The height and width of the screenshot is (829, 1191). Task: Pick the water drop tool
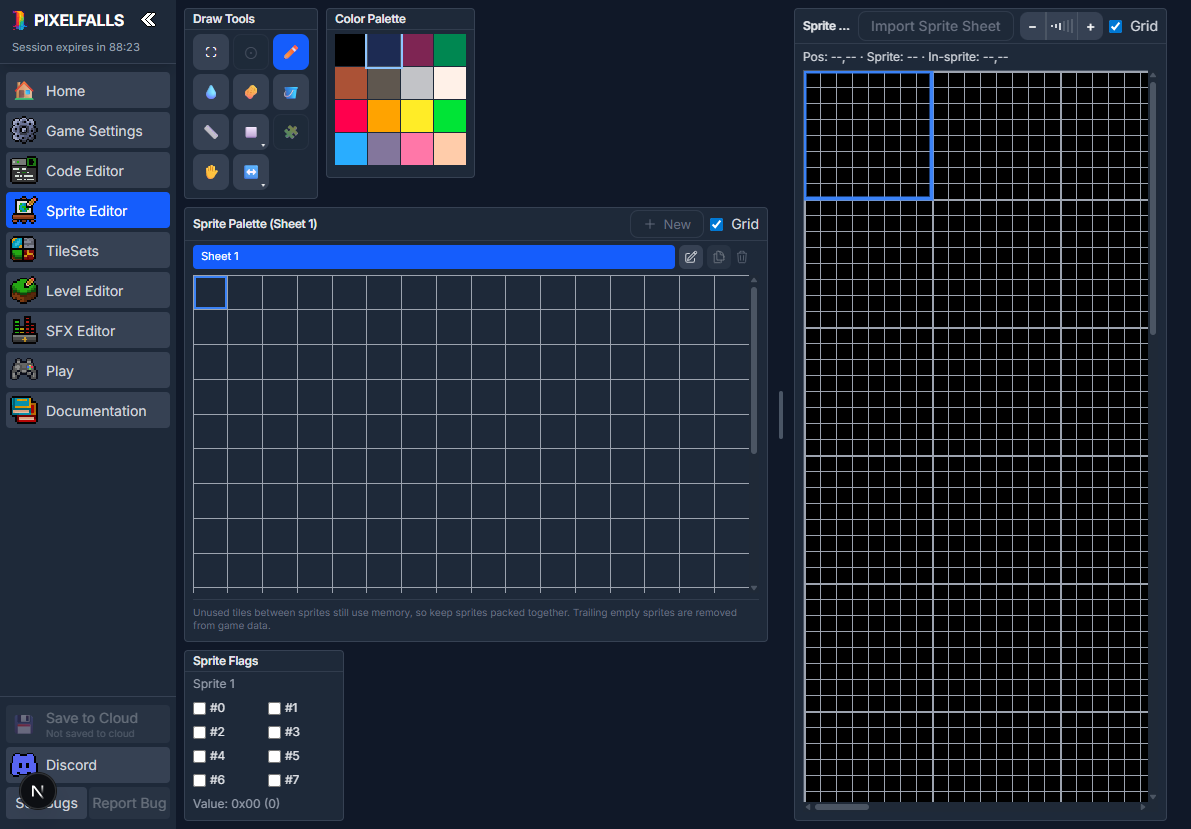point(211,92)
